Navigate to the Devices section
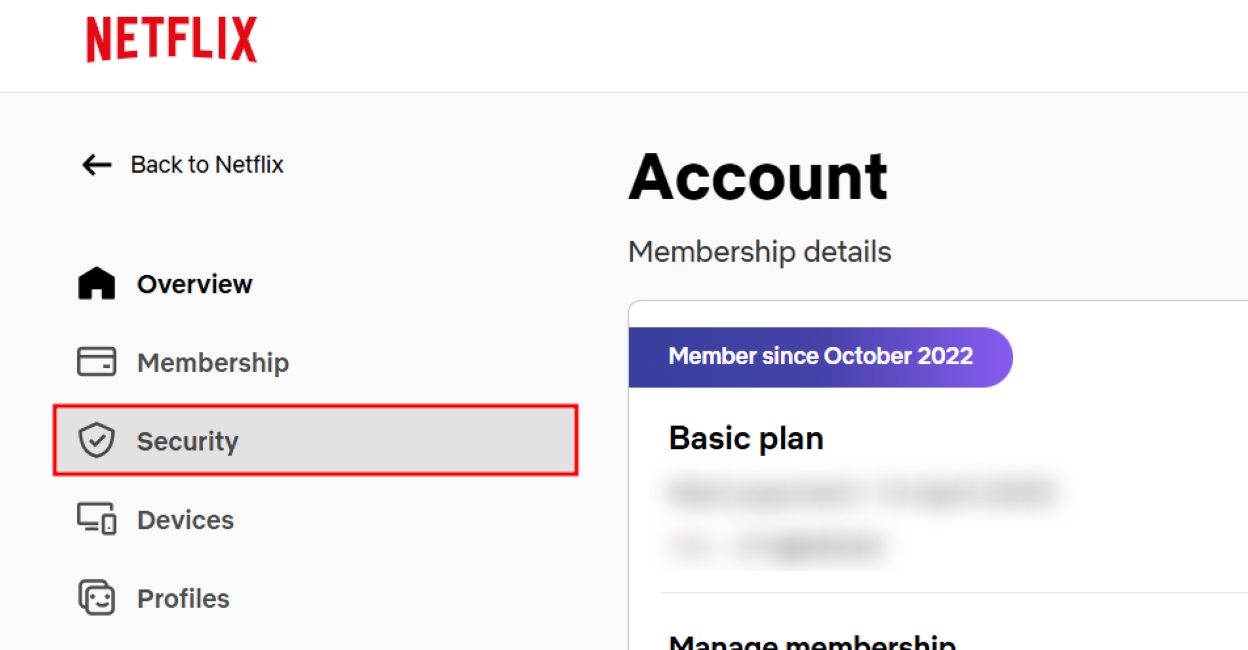Viewport: 1248px width, 650px height. 186,519
